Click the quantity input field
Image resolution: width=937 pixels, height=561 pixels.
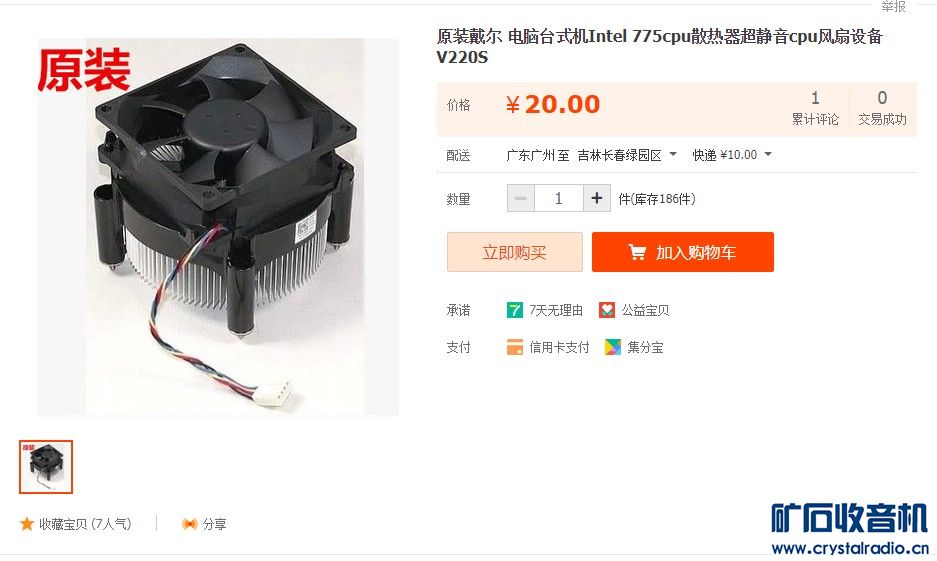[x=559, y=198]
